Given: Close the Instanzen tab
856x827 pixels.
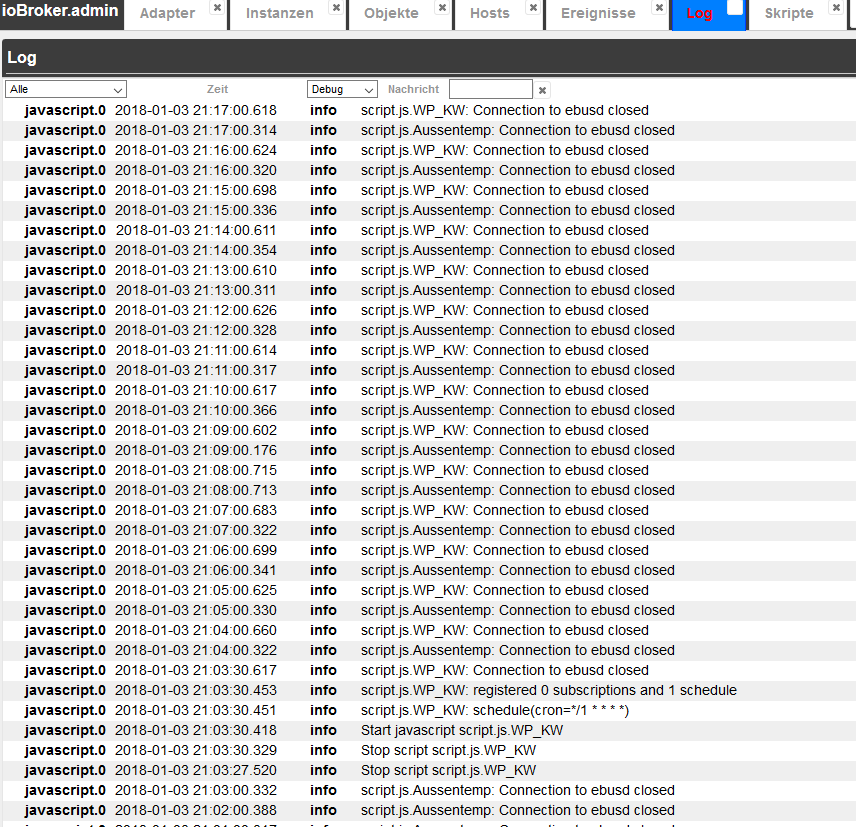Looking at the screenshot, I should click(336, 8).
